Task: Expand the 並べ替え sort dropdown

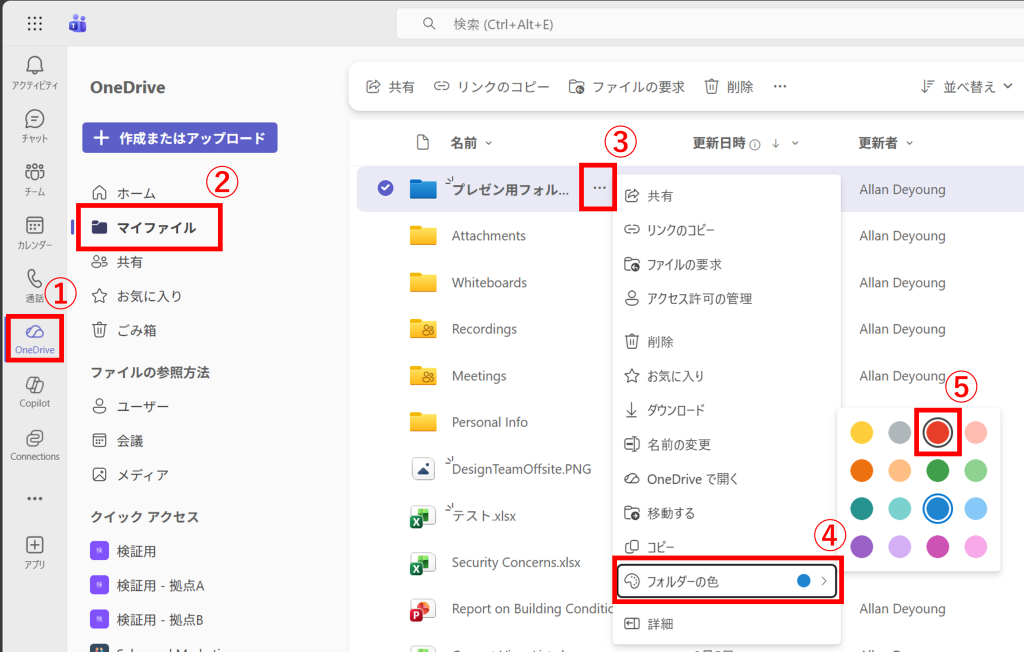Action: point(968,87)
